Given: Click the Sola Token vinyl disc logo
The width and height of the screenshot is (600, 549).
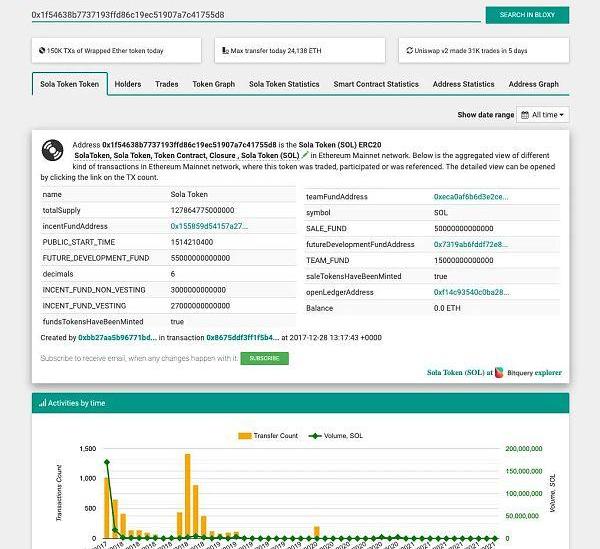Looking at the screenshot, I should 52,152.
